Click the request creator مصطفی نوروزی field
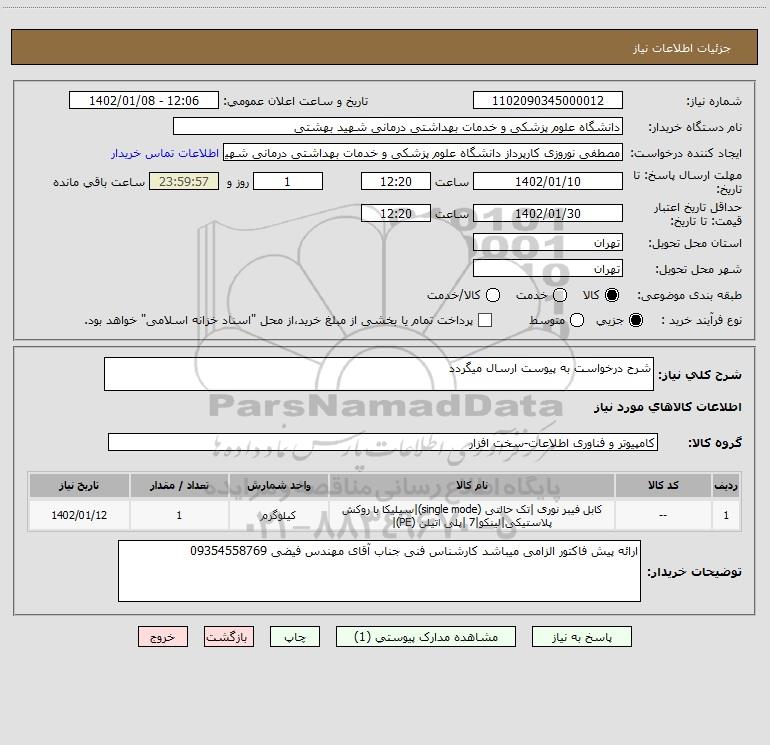770x745 pixels. 423,152
